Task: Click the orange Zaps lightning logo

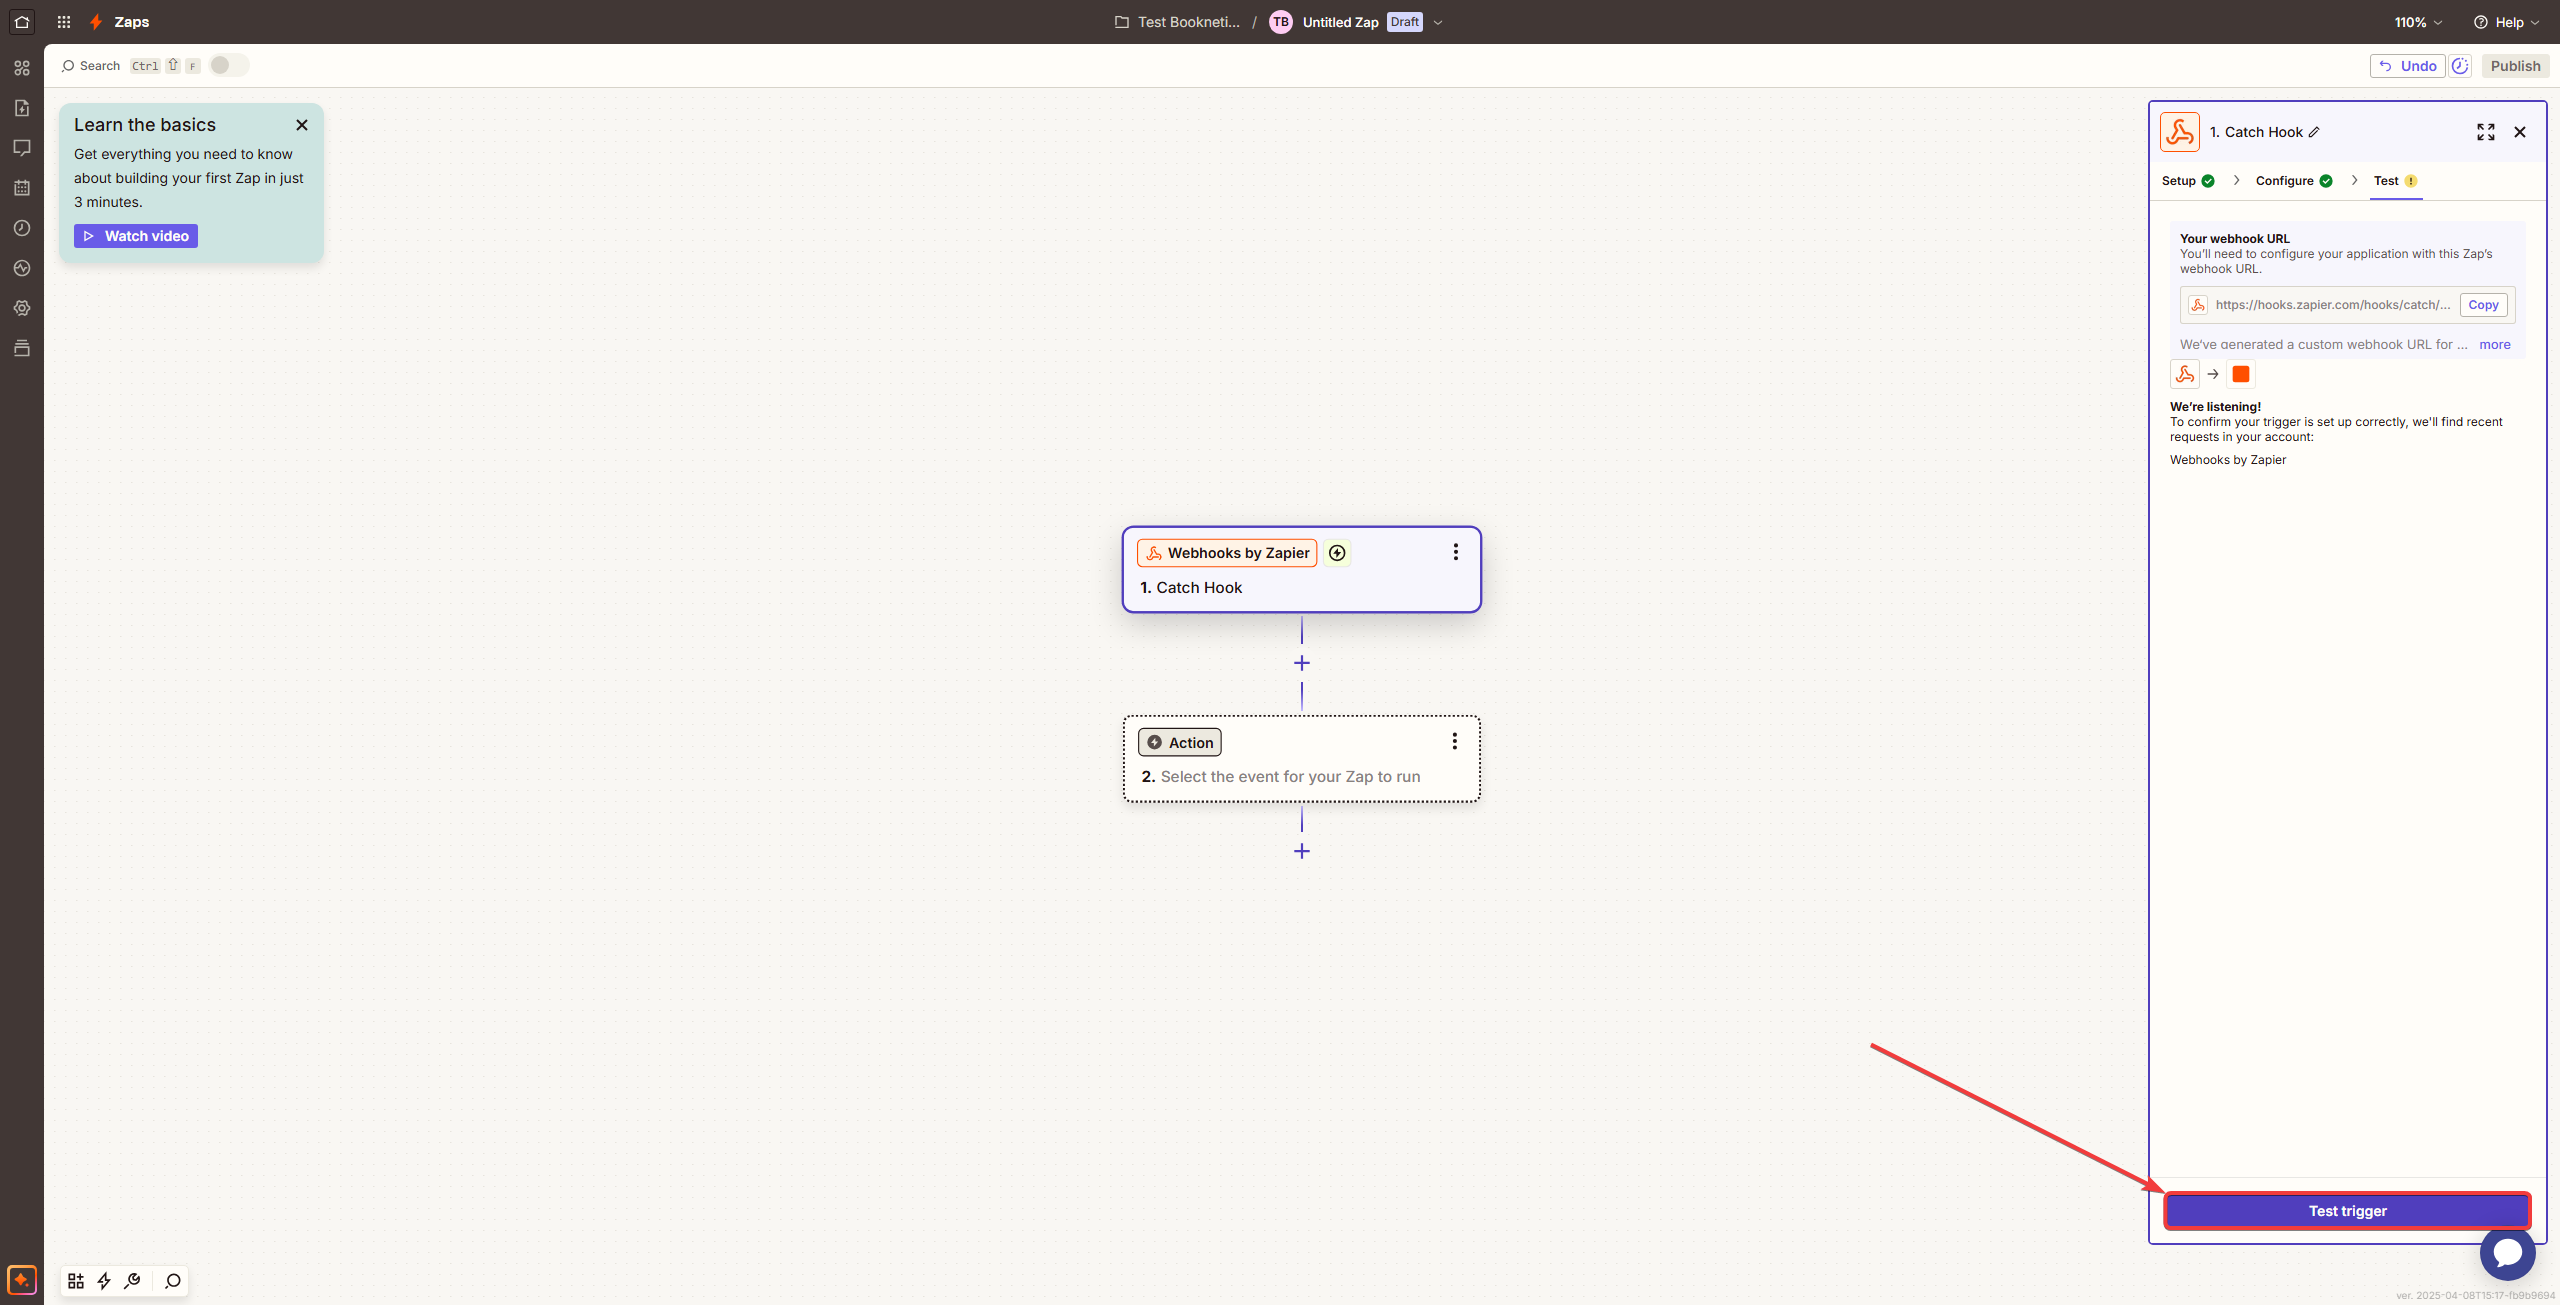Action: coord(96,22)
